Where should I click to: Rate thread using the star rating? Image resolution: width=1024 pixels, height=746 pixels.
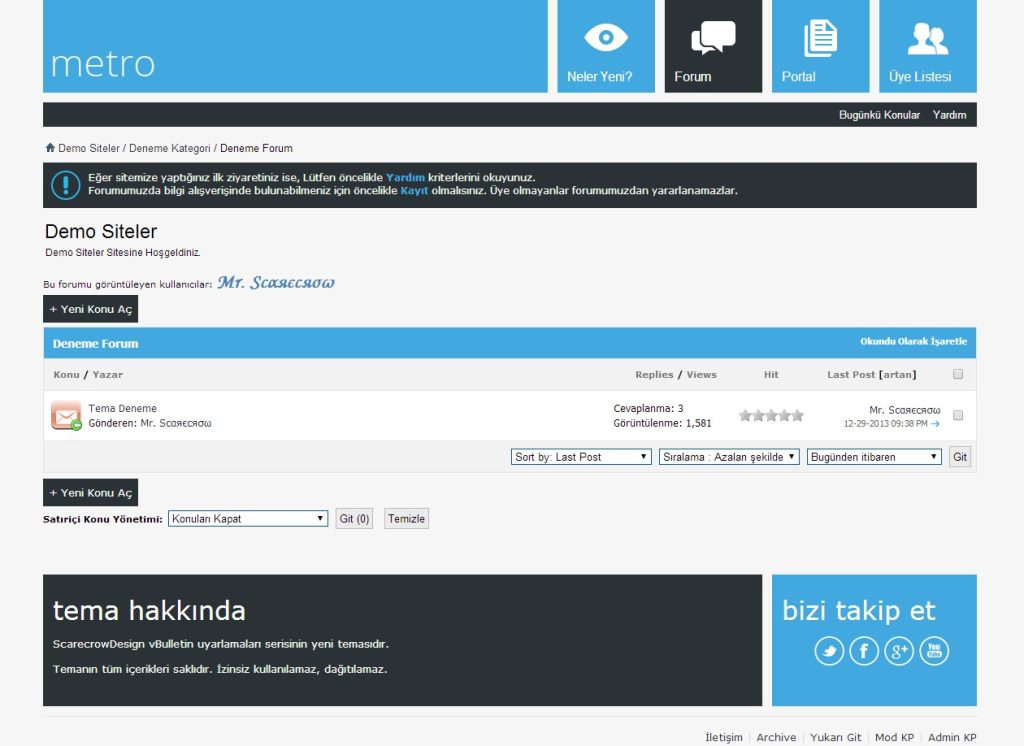(x=771, y=416)
